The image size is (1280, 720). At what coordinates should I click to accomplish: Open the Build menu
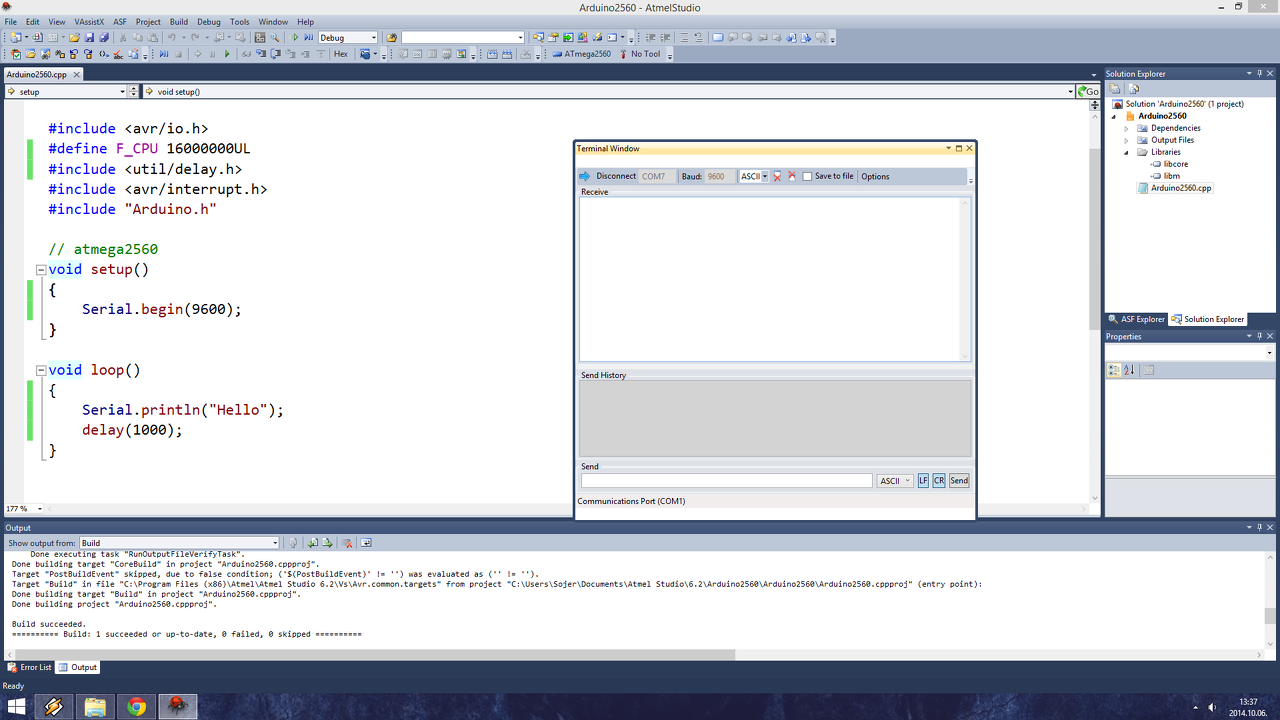[179, 22]
